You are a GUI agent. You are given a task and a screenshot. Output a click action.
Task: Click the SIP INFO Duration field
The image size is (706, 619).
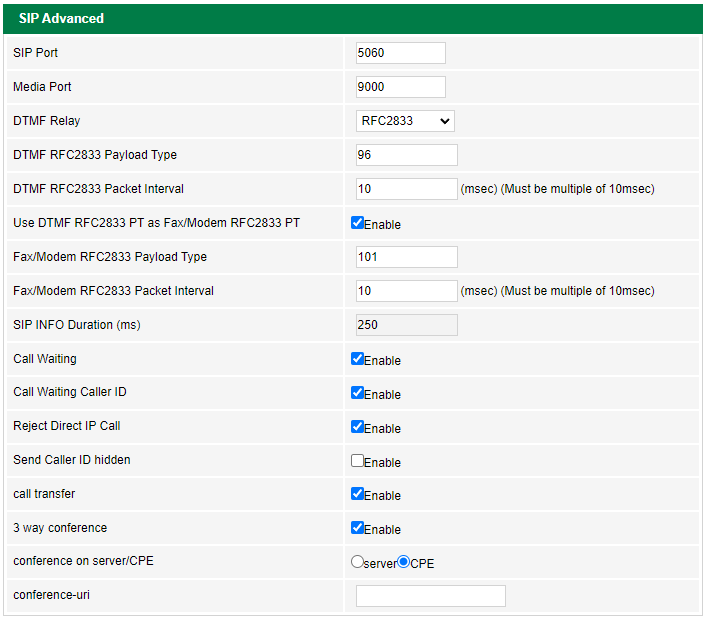(x=406, y=325)
